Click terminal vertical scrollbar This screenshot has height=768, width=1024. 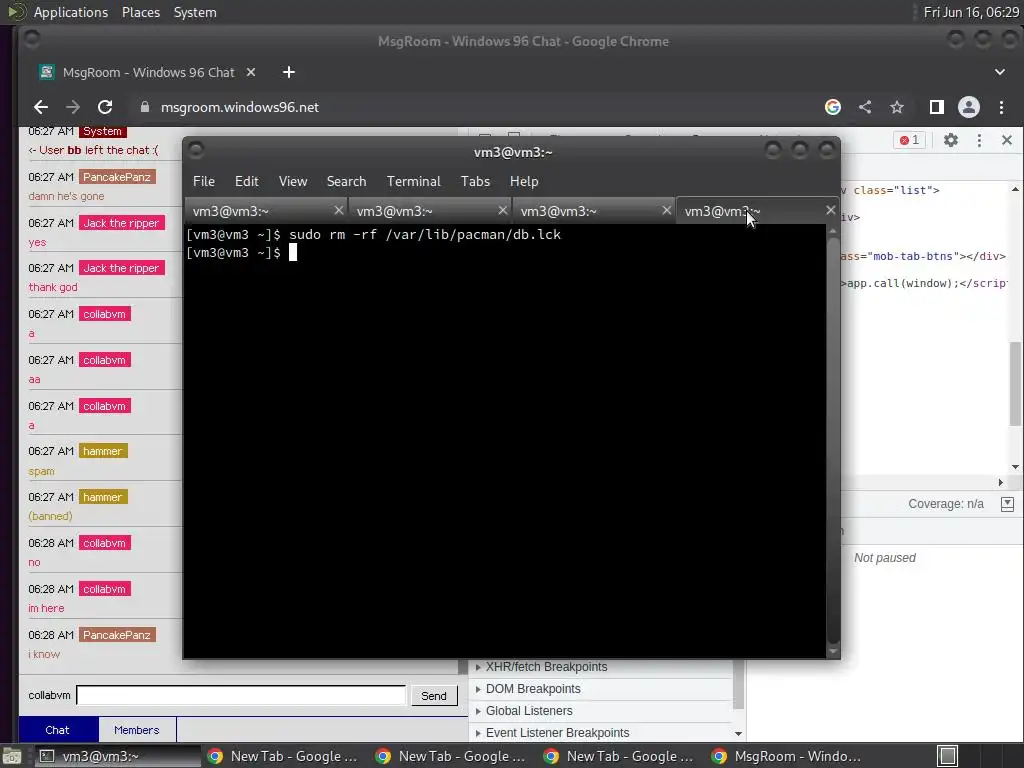(833, 442)
